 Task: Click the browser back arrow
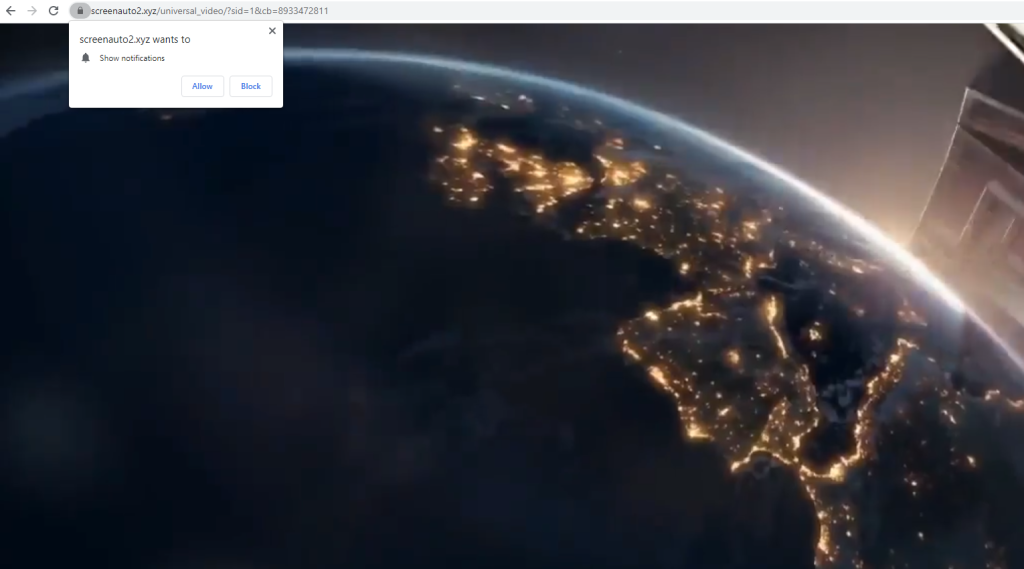pos(11,11)
